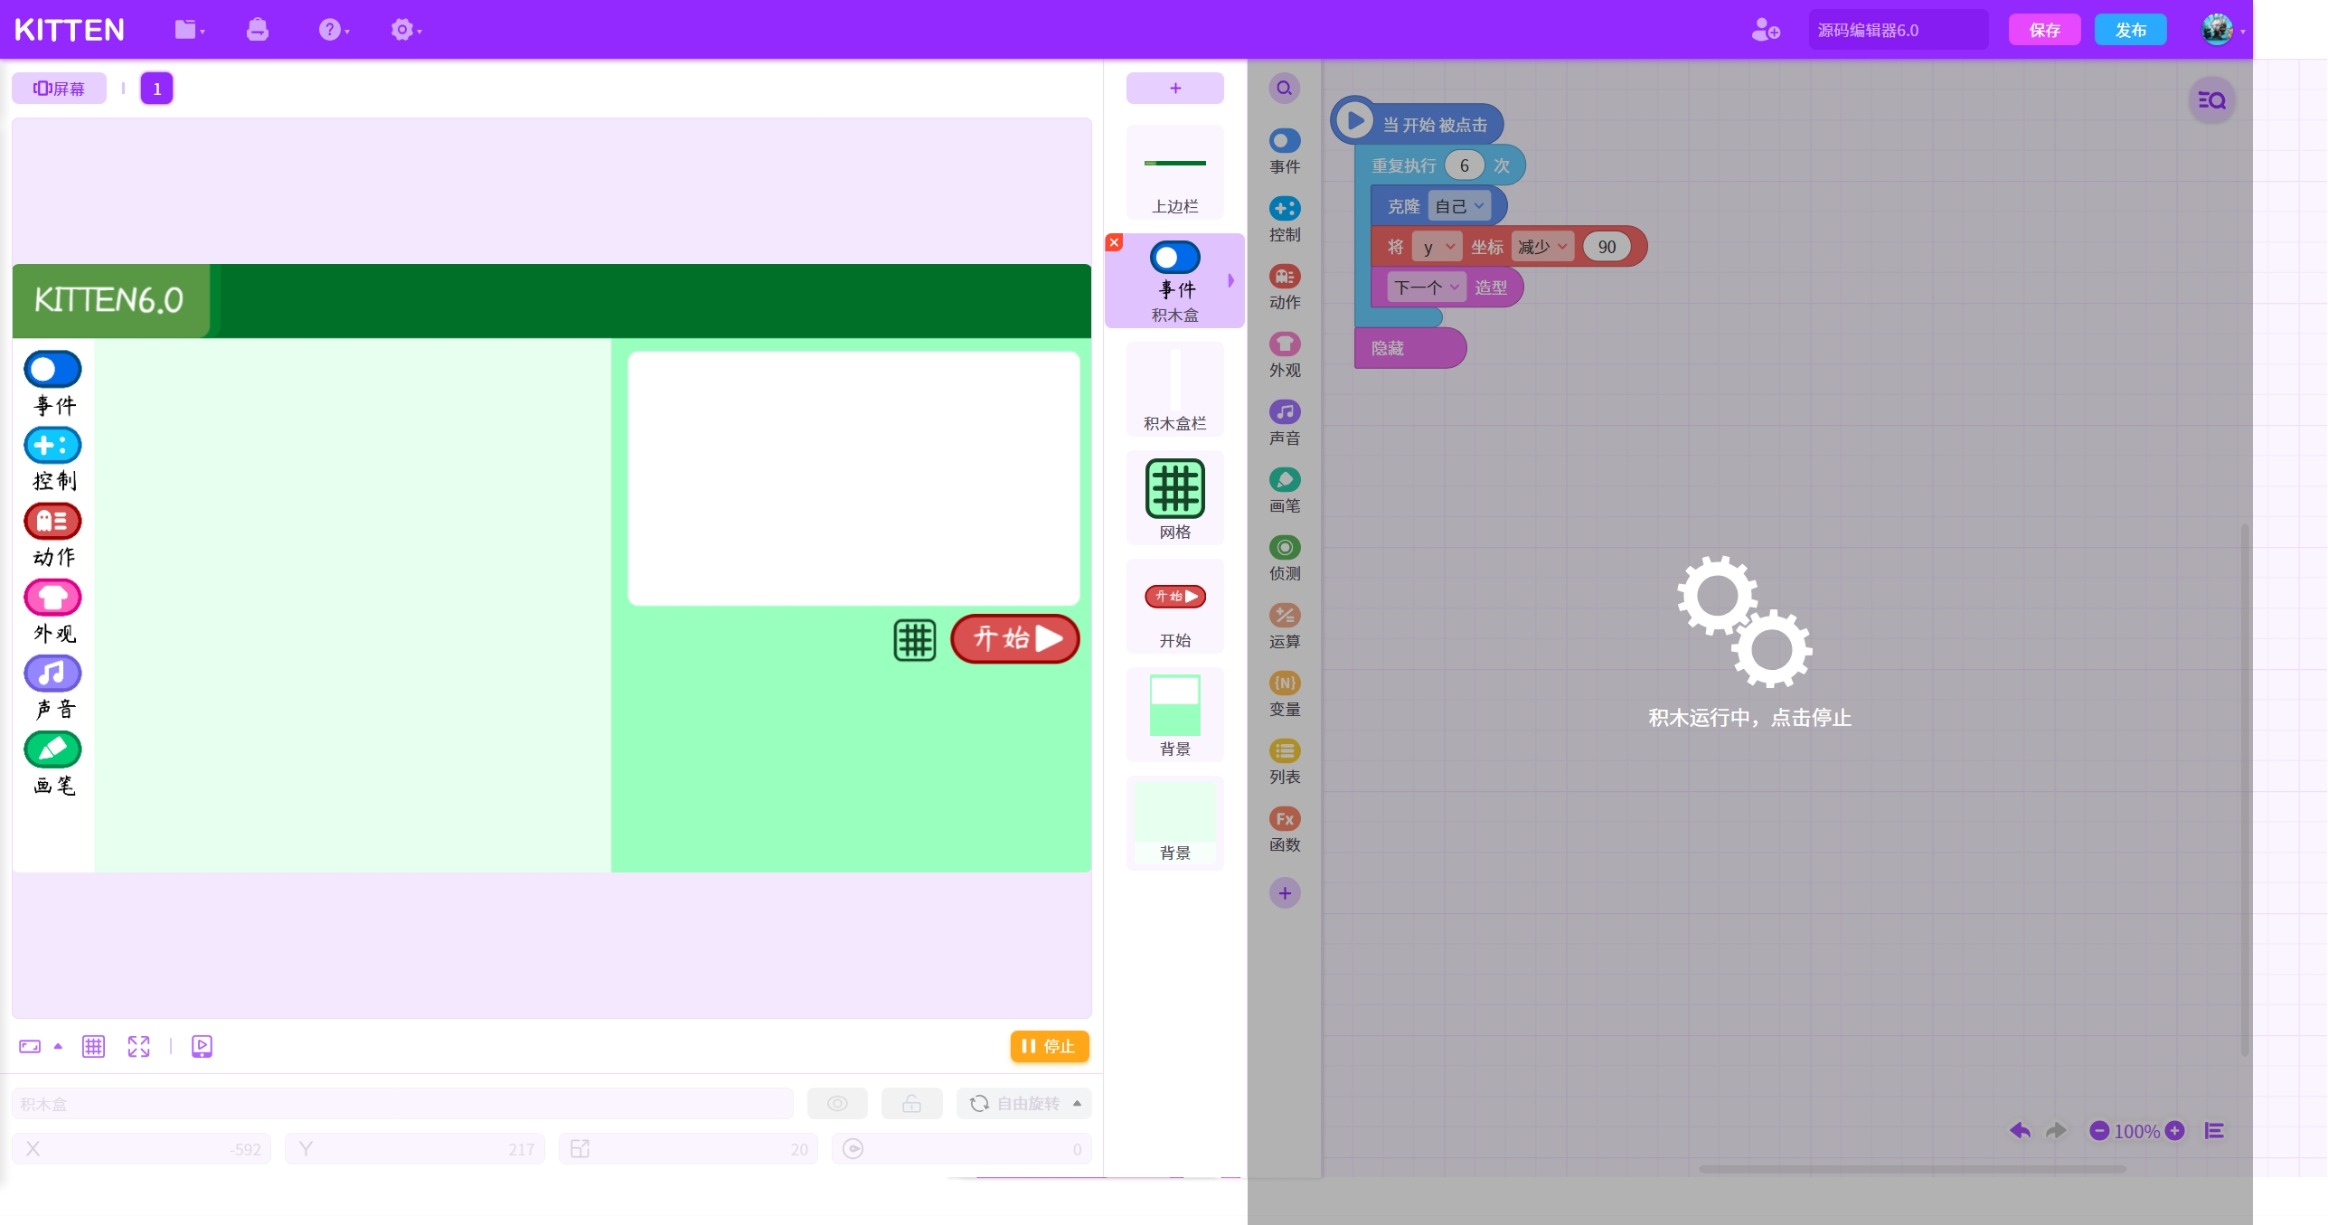Open the file menu in top bar

click(x=188, y=30)
